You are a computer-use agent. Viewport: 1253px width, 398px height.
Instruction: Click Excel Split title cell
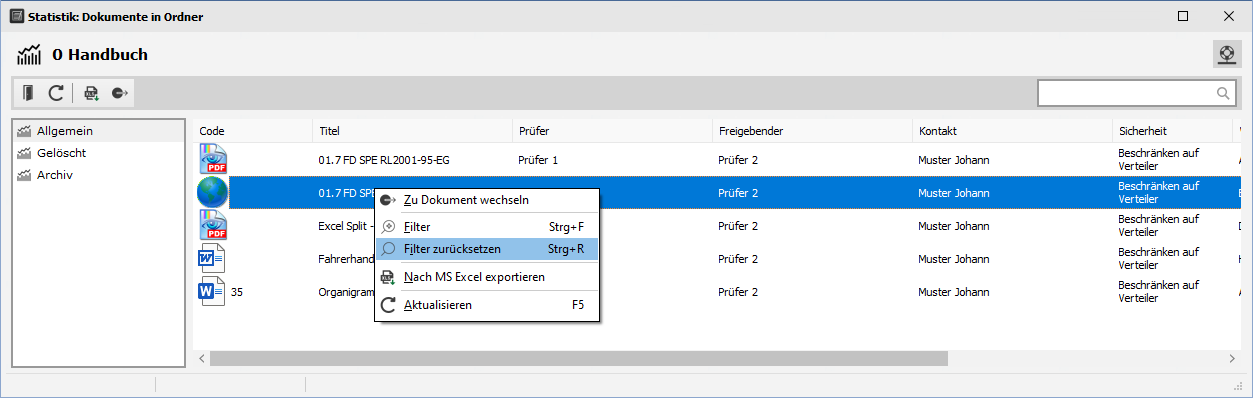coord(345,226)
